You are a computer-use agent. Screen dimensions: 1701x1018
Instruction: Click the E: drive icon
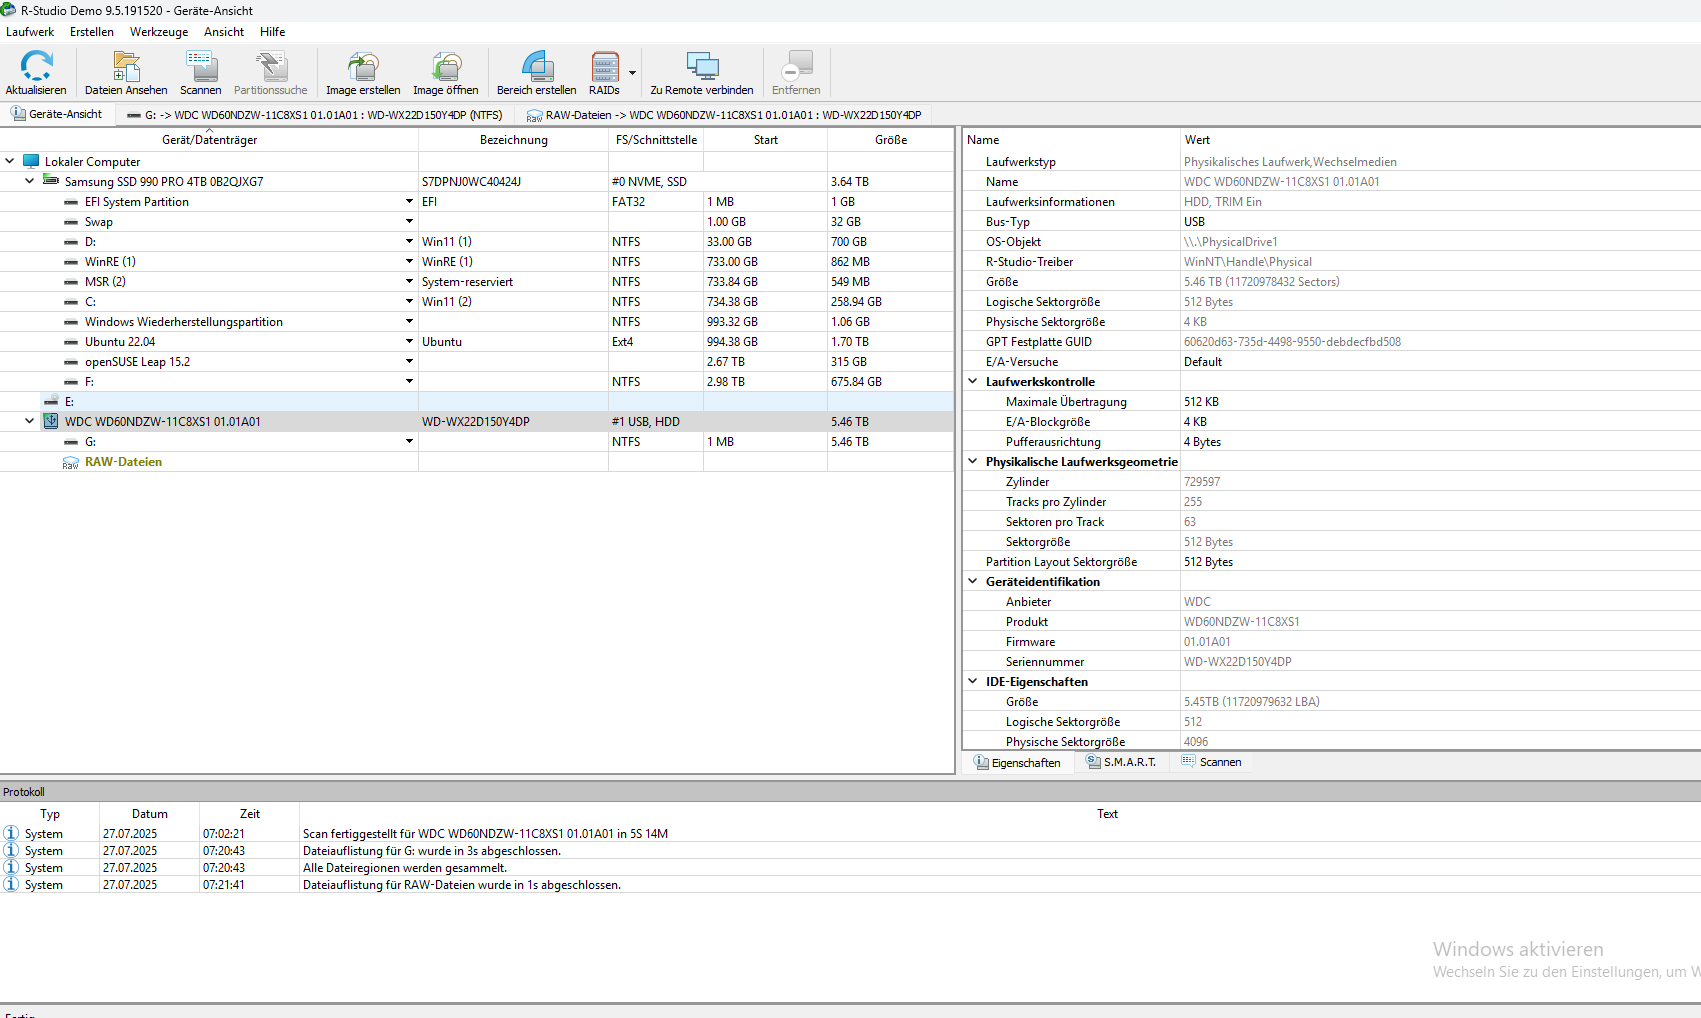point(51,401)
